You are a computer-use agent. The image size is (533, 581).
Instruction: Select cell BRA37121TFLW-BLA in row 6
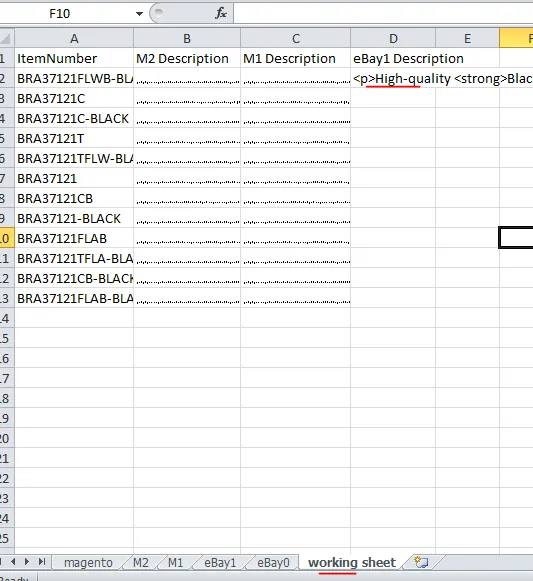coord(74,158)
